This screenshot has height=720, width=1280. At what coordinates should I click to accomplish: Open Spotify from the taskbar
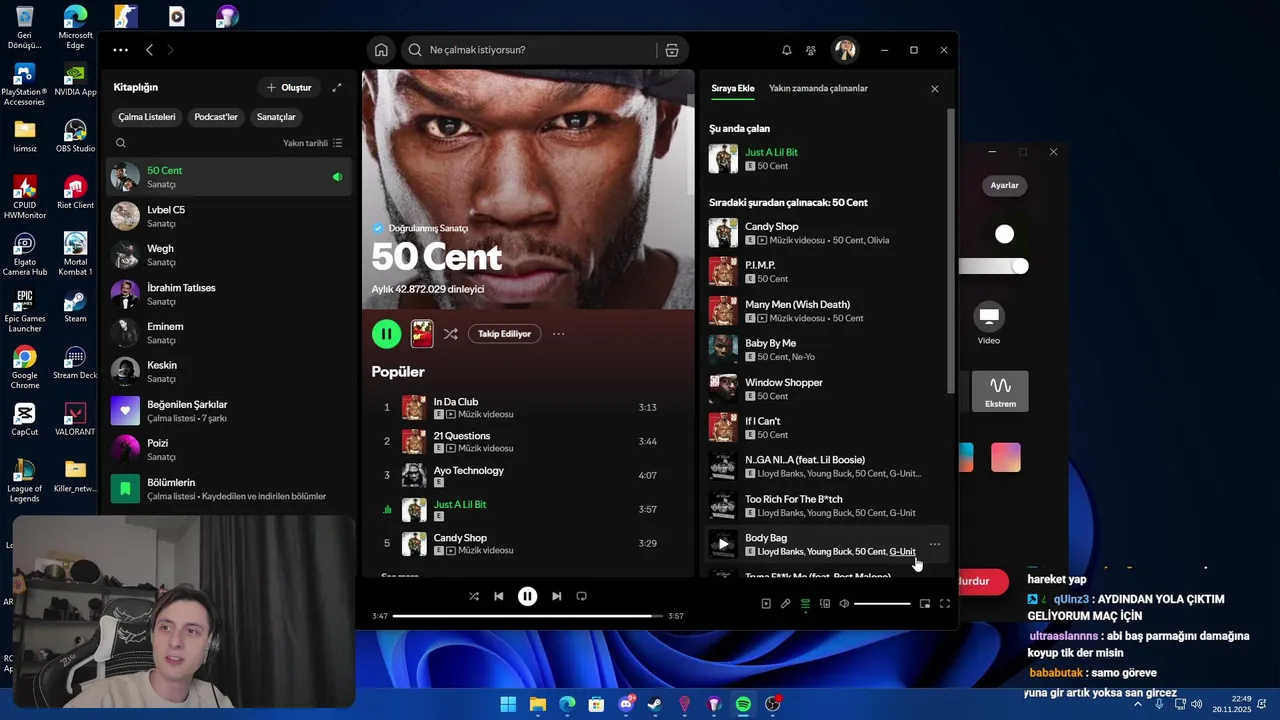pyautogui.click(x=743, y=704)
